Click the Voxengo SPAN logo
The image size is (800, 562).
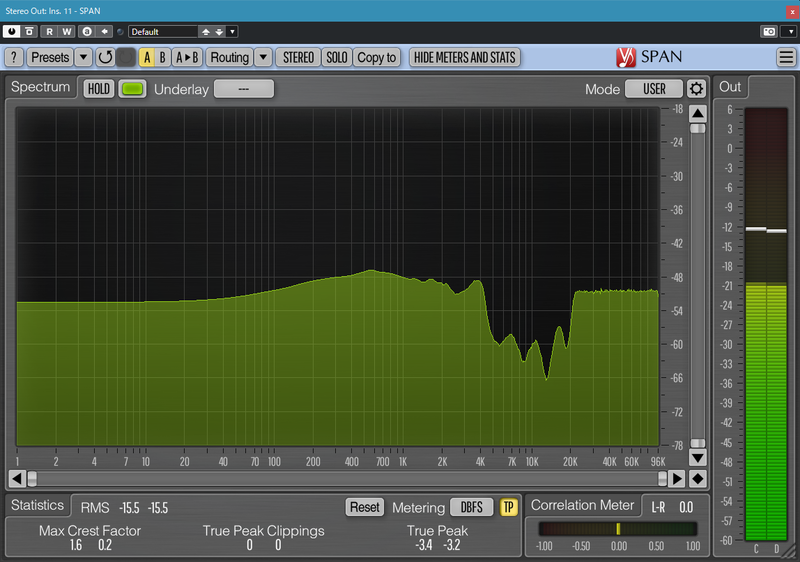coord(648,57)
